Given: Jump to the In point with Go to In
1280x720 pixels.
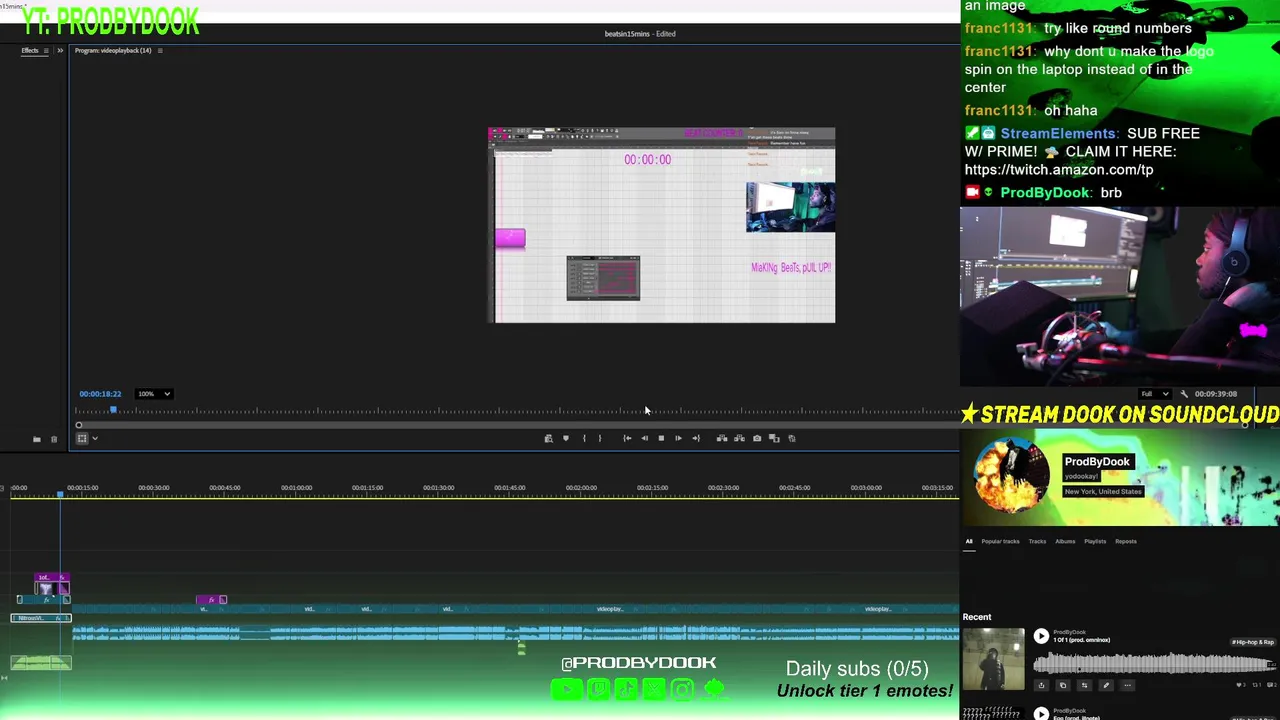Looking at the screenshot, I should pos(627,438).
